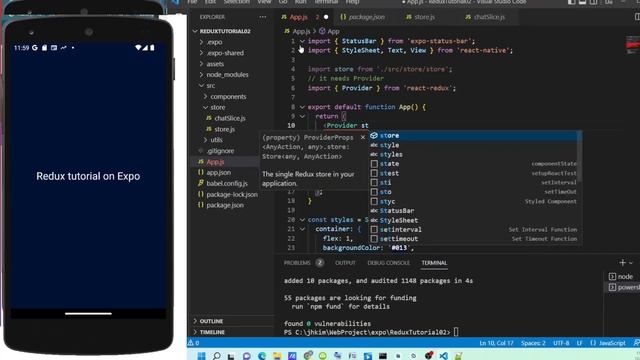This screenshot has height=360, width=640.
Task: Open the Windows Start menu
Action: point(201,356)
